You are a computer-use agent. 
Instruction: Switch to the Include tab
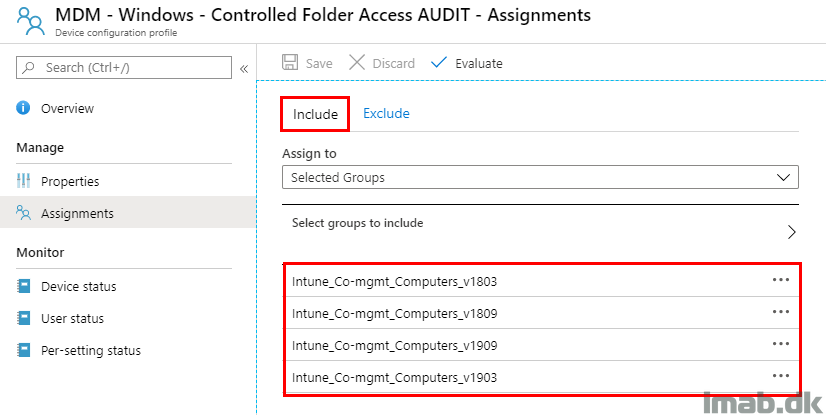[x=315, y=114]
